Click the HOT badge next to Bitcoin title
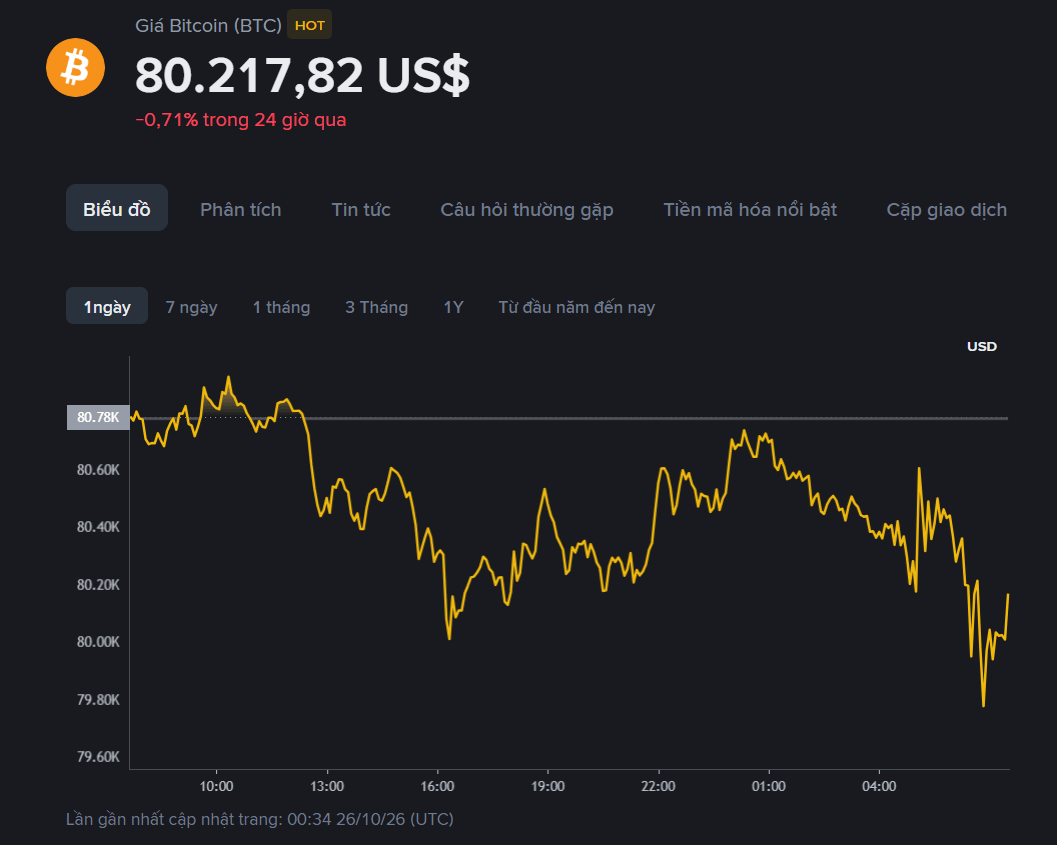Image resolution: width=1057 pixels, height=845 pixels. pos(309,26)
